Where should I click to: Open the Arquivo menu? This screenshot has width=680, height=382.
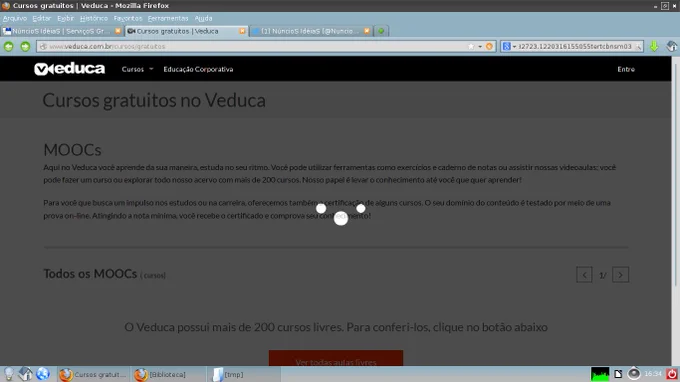[x=15, y=18]
